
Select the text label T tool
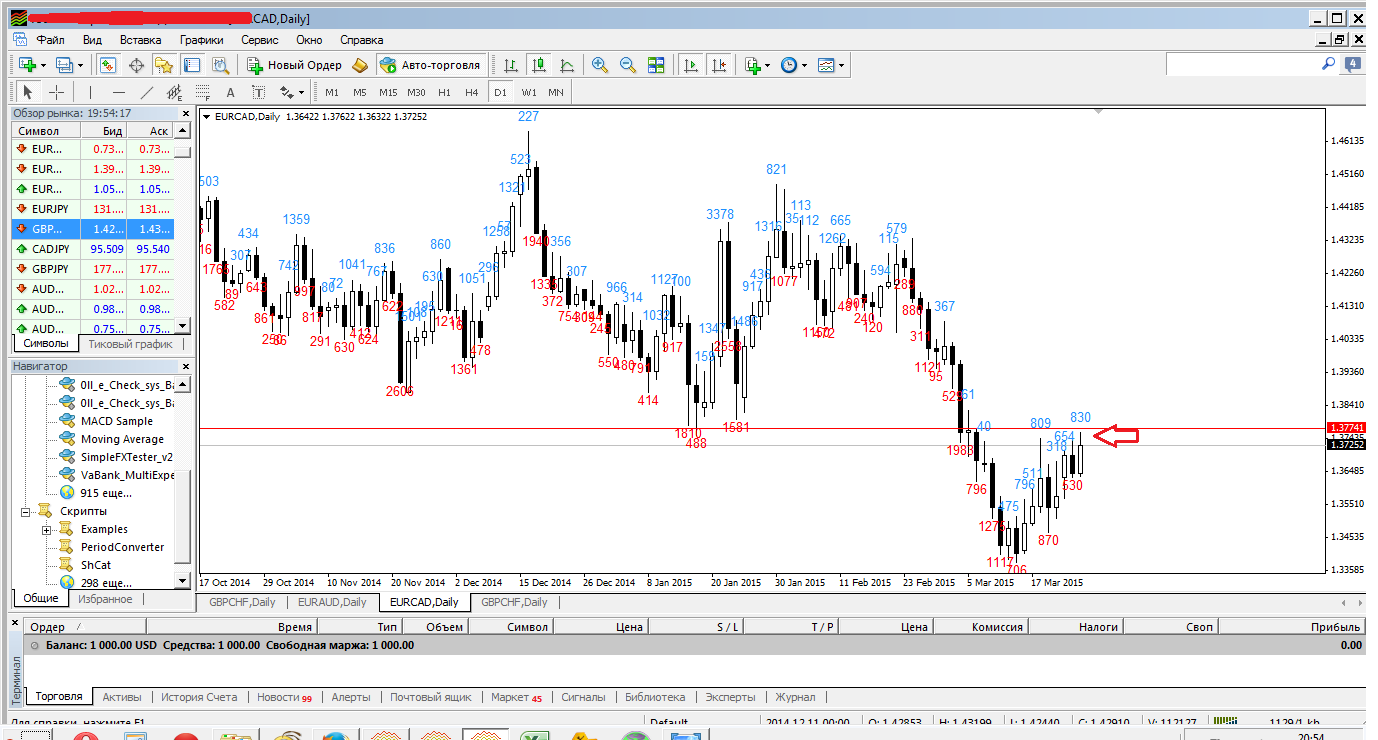[x=258, y=92]
